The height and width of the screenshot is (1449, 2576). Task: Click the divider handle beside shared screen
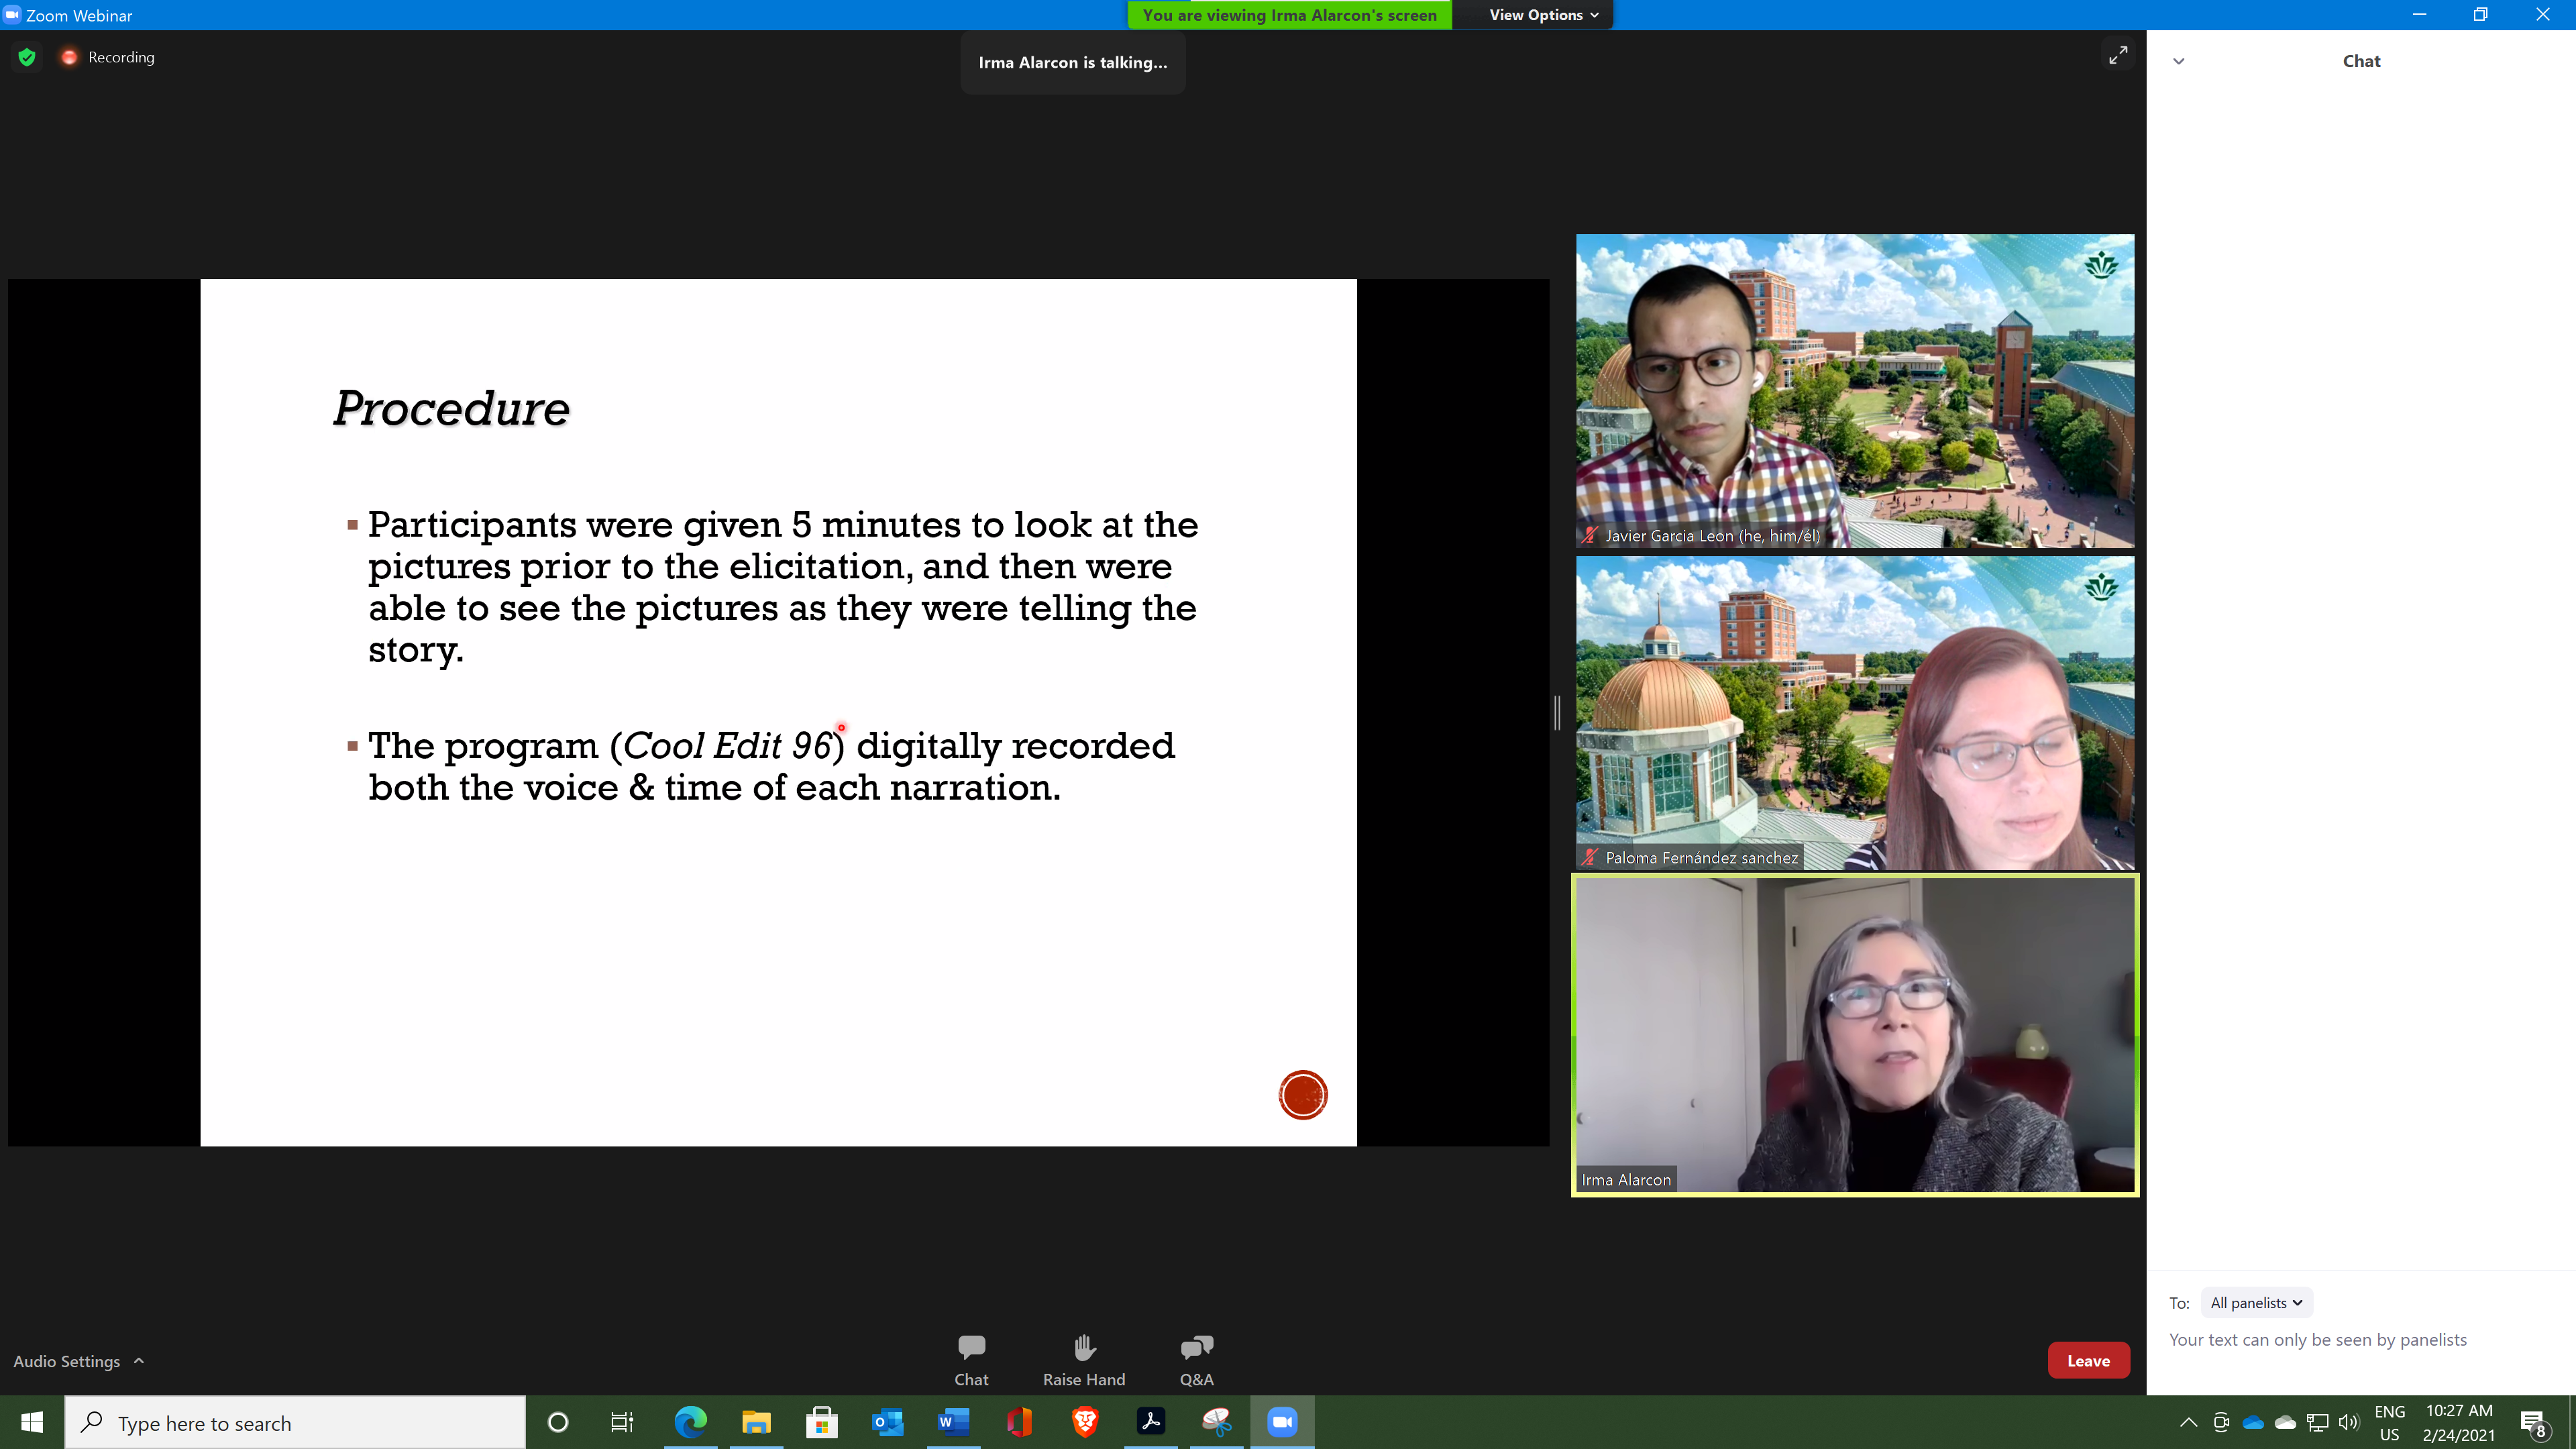1557,712
